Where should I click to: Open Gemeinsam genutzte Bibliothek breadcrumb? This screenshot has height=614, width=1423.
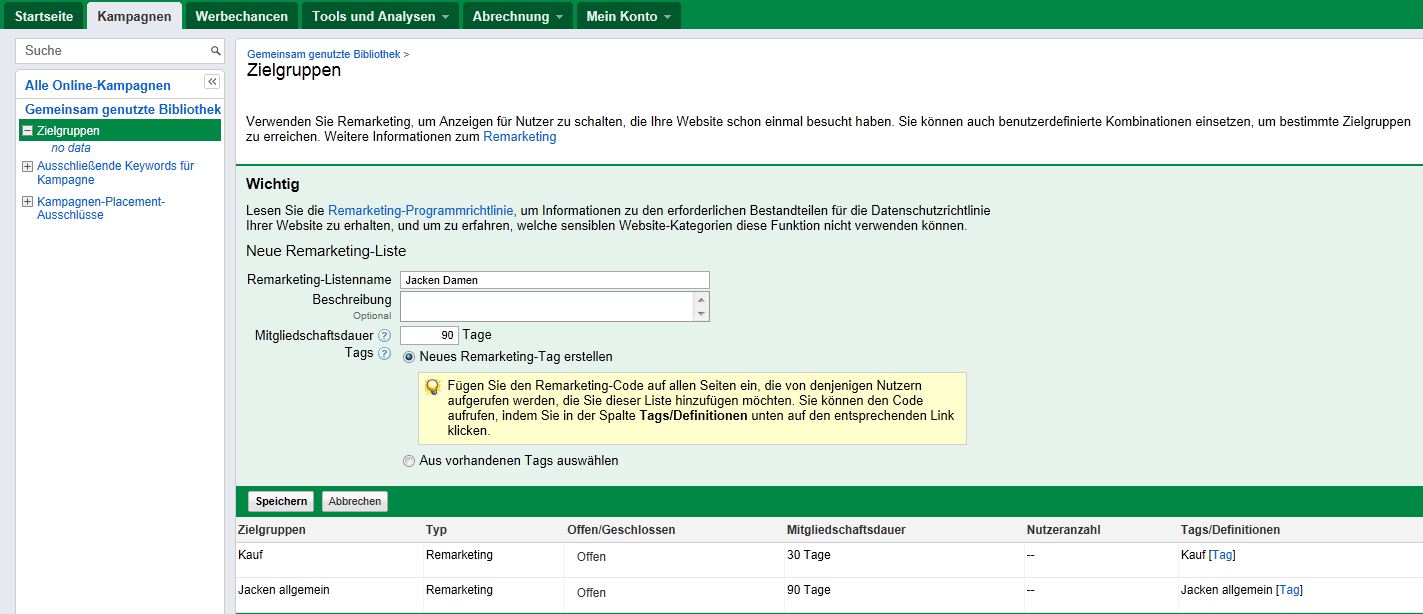[324, 54]
